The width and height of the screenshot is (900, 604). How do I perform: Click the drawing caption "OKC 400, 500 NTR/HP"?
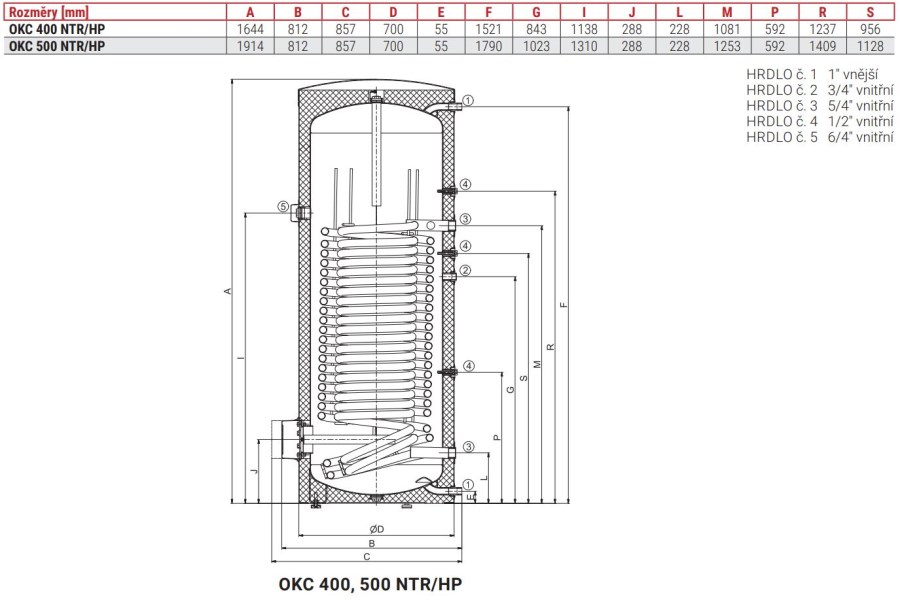tap(370, 584)
